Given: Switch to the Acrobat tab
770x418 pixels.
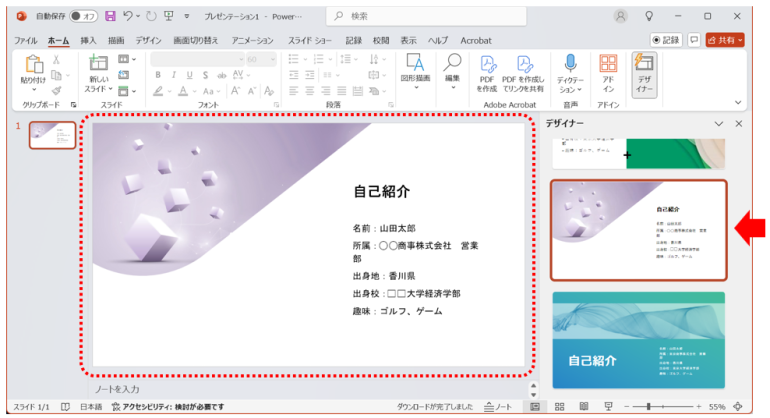Looking at the screenshot, I should point(476,40).
